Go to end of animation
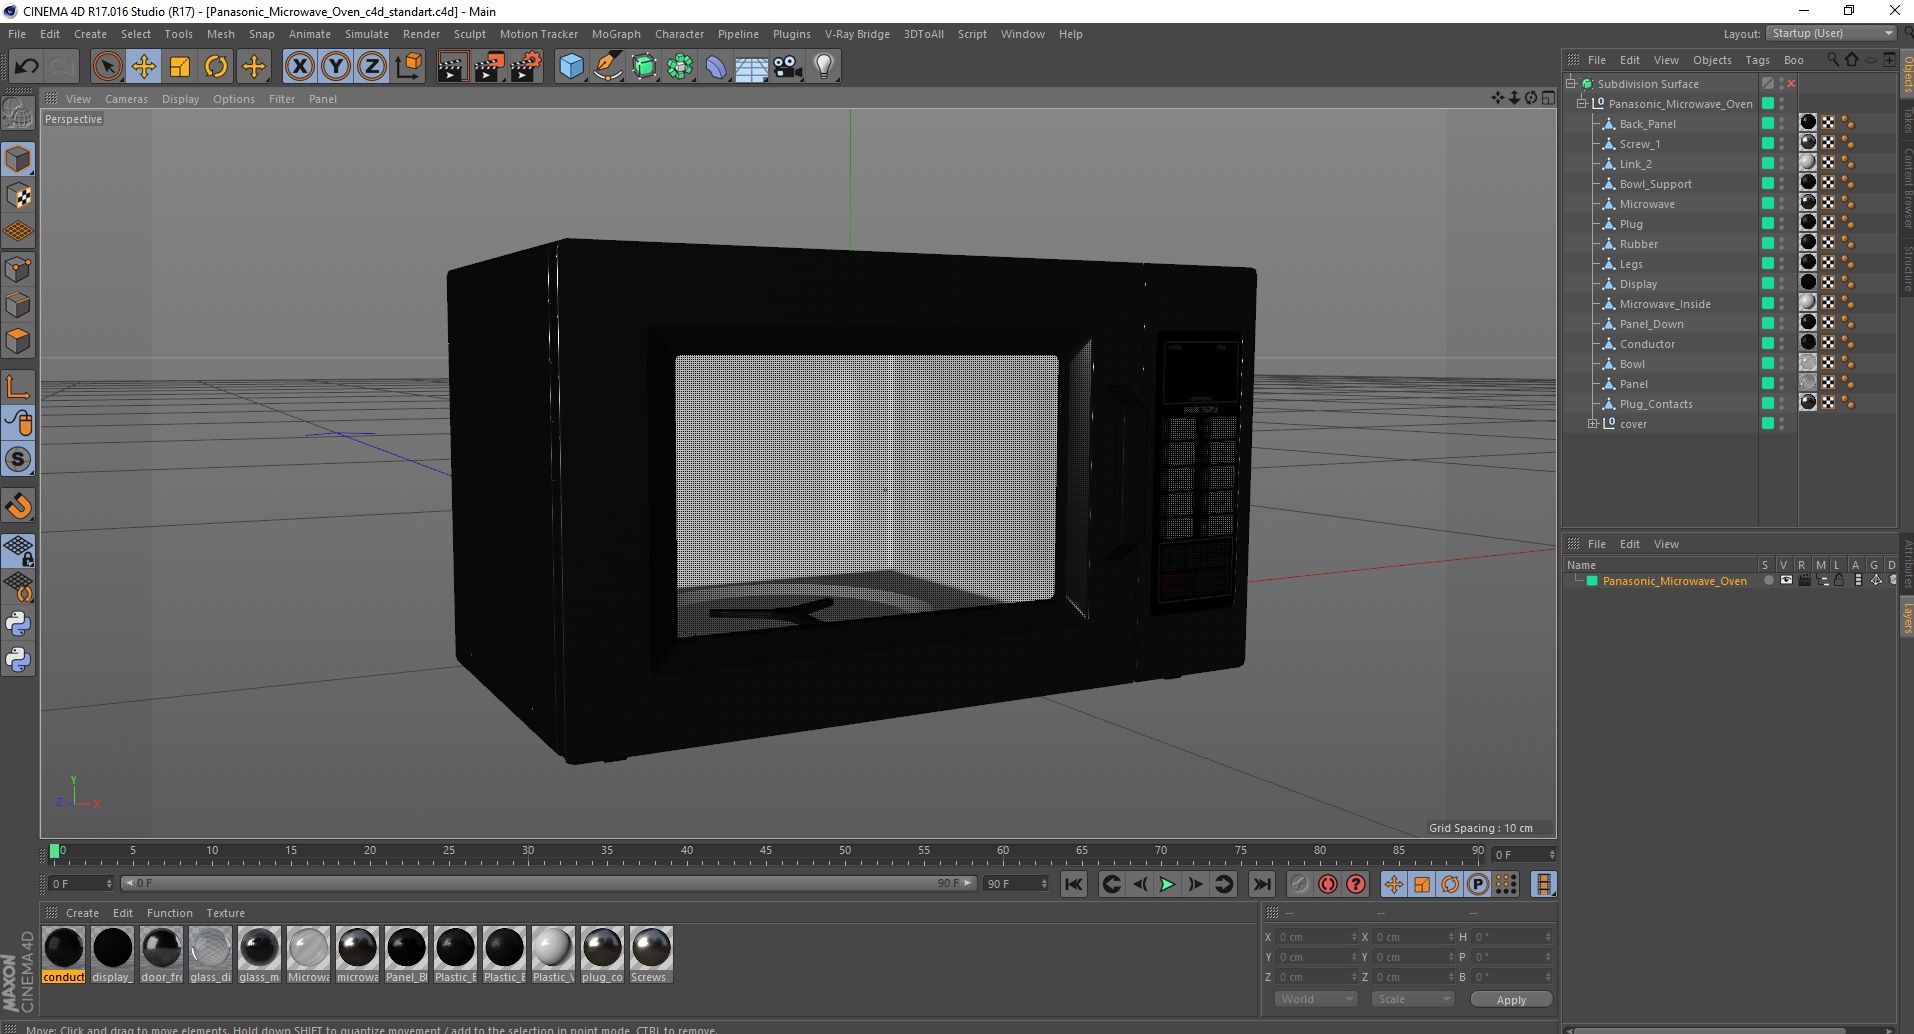 pos(1262,884)
